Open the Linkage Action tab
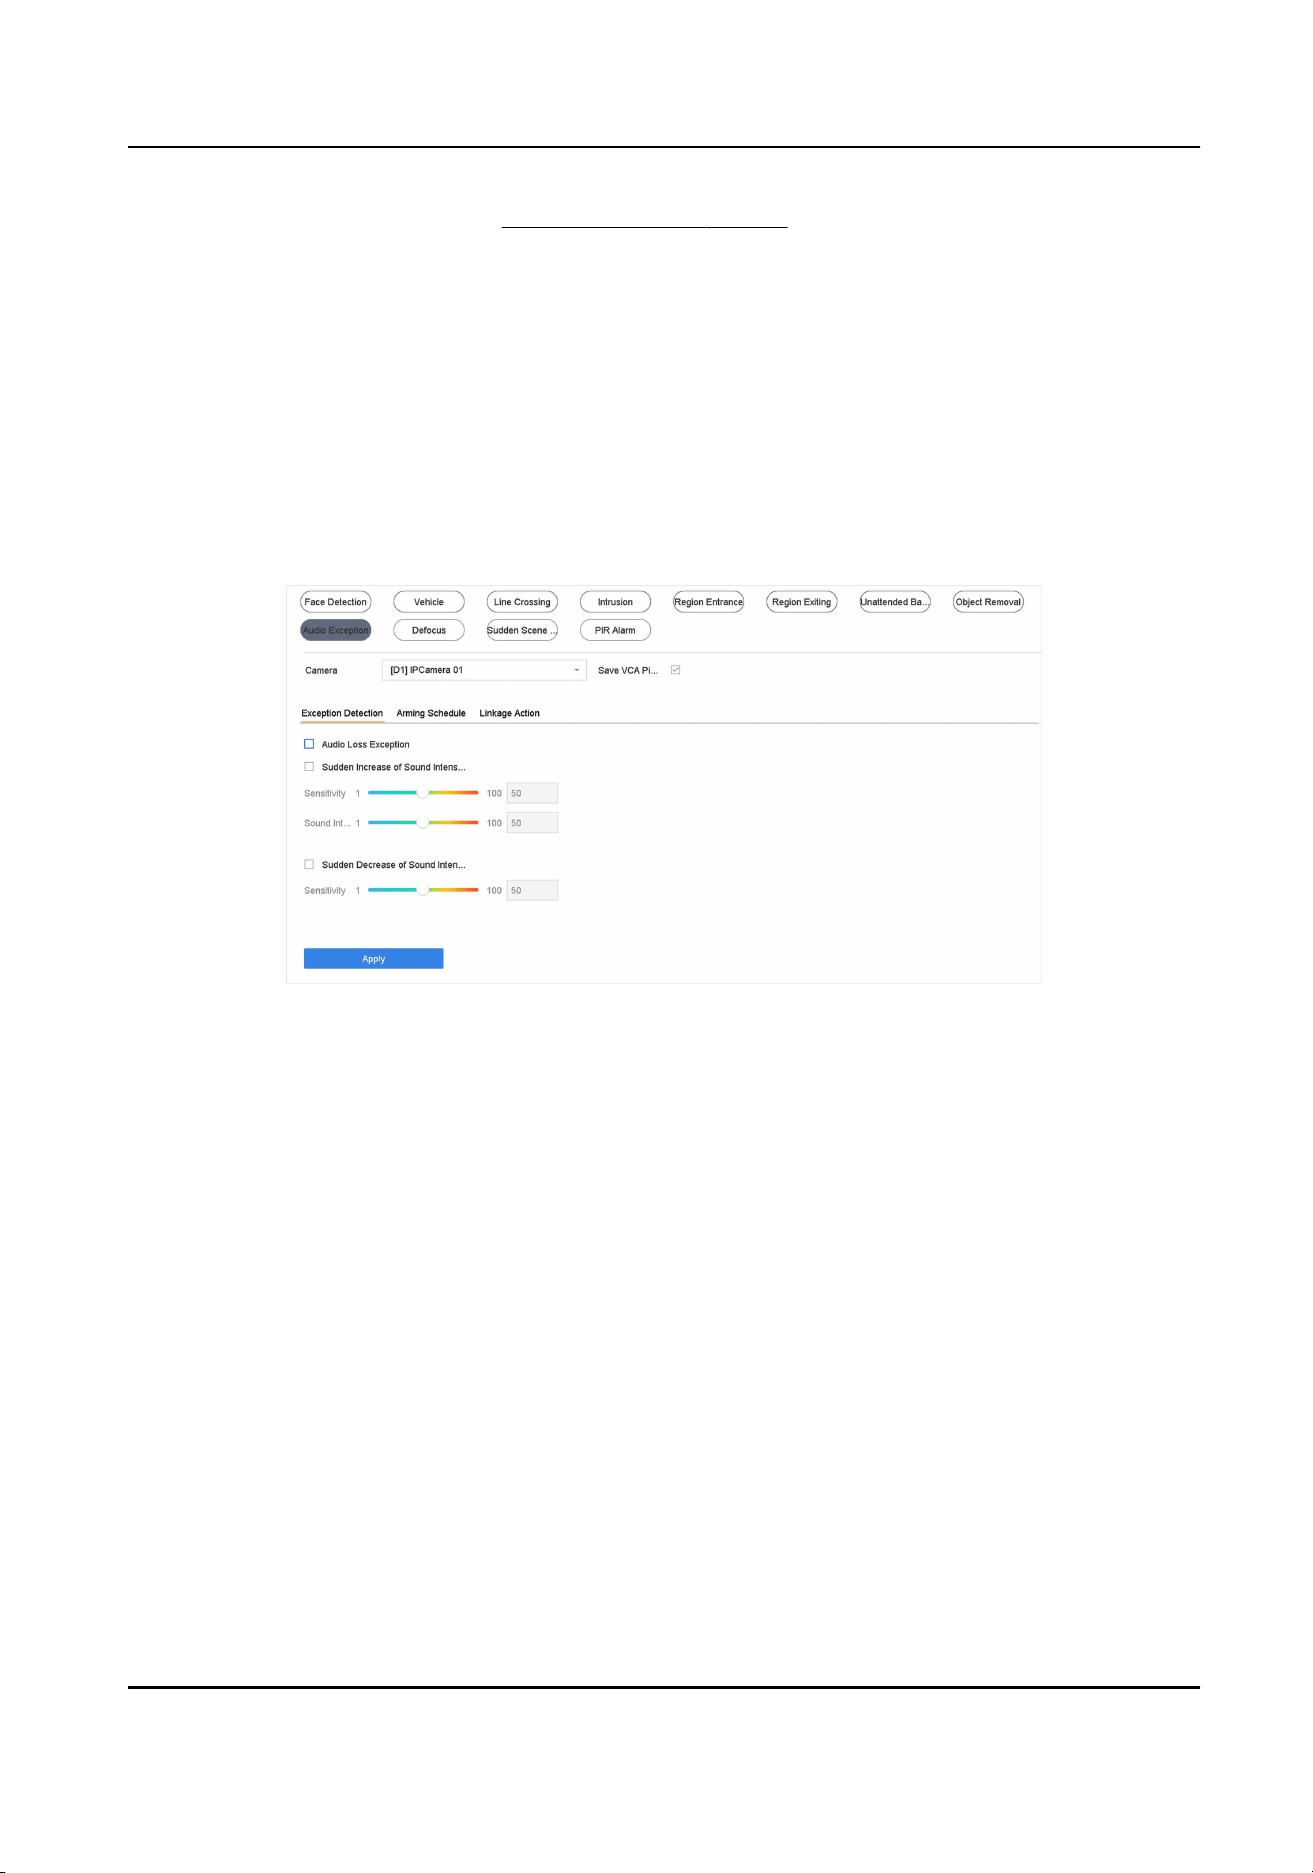The image size is (1313, 1873). click(x=510, y=713)
